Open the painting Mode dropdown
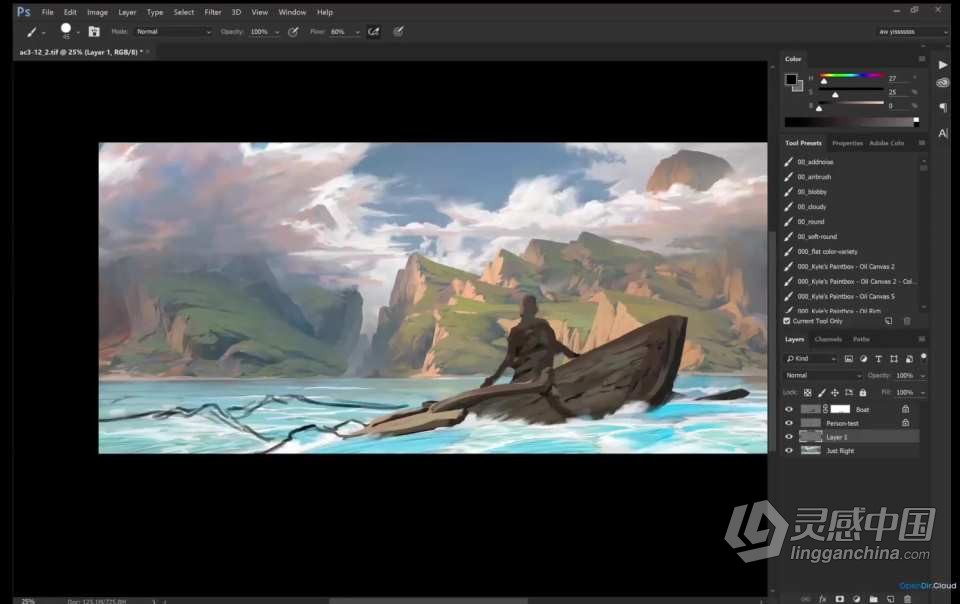 pos(173,32)
